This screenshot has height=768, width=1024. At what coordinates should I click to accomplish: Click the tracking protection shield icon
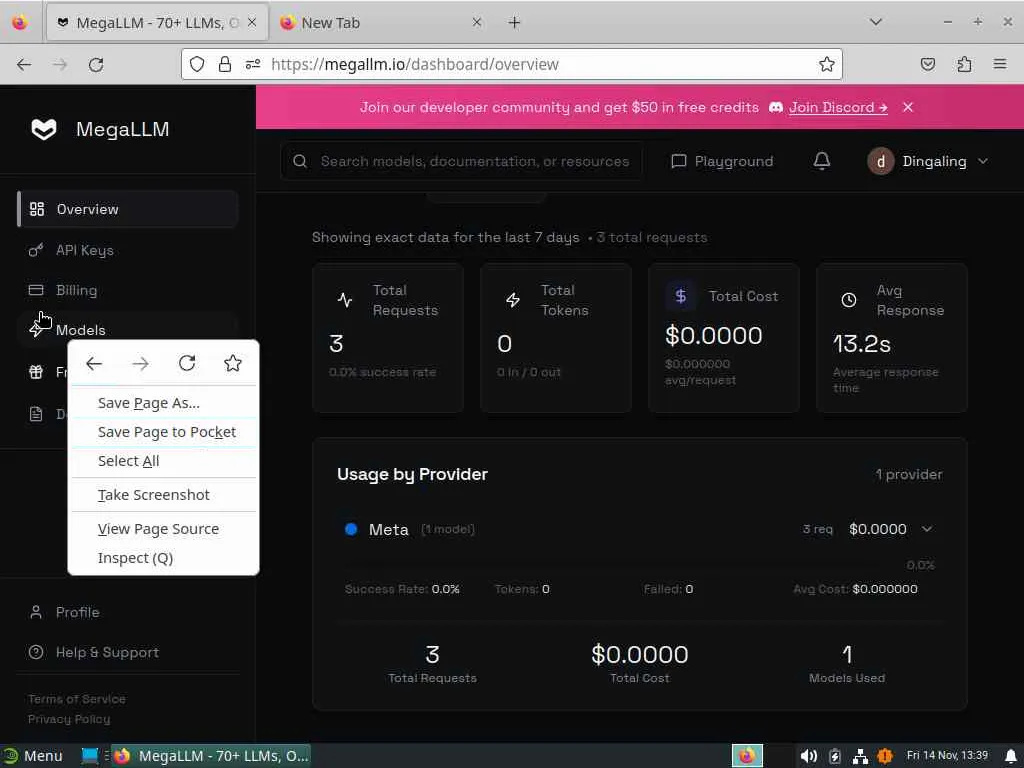point(197,64)
